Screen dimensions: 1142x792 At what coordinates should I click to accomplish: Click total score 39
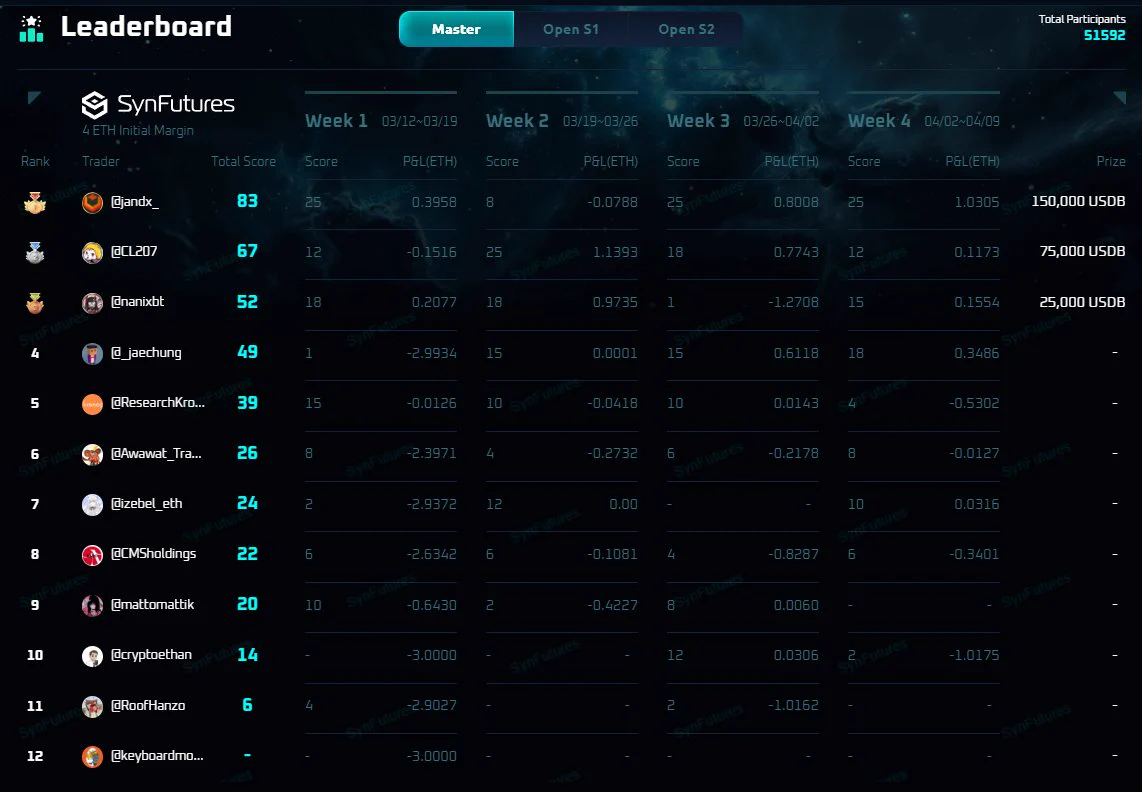click(247, 403)
